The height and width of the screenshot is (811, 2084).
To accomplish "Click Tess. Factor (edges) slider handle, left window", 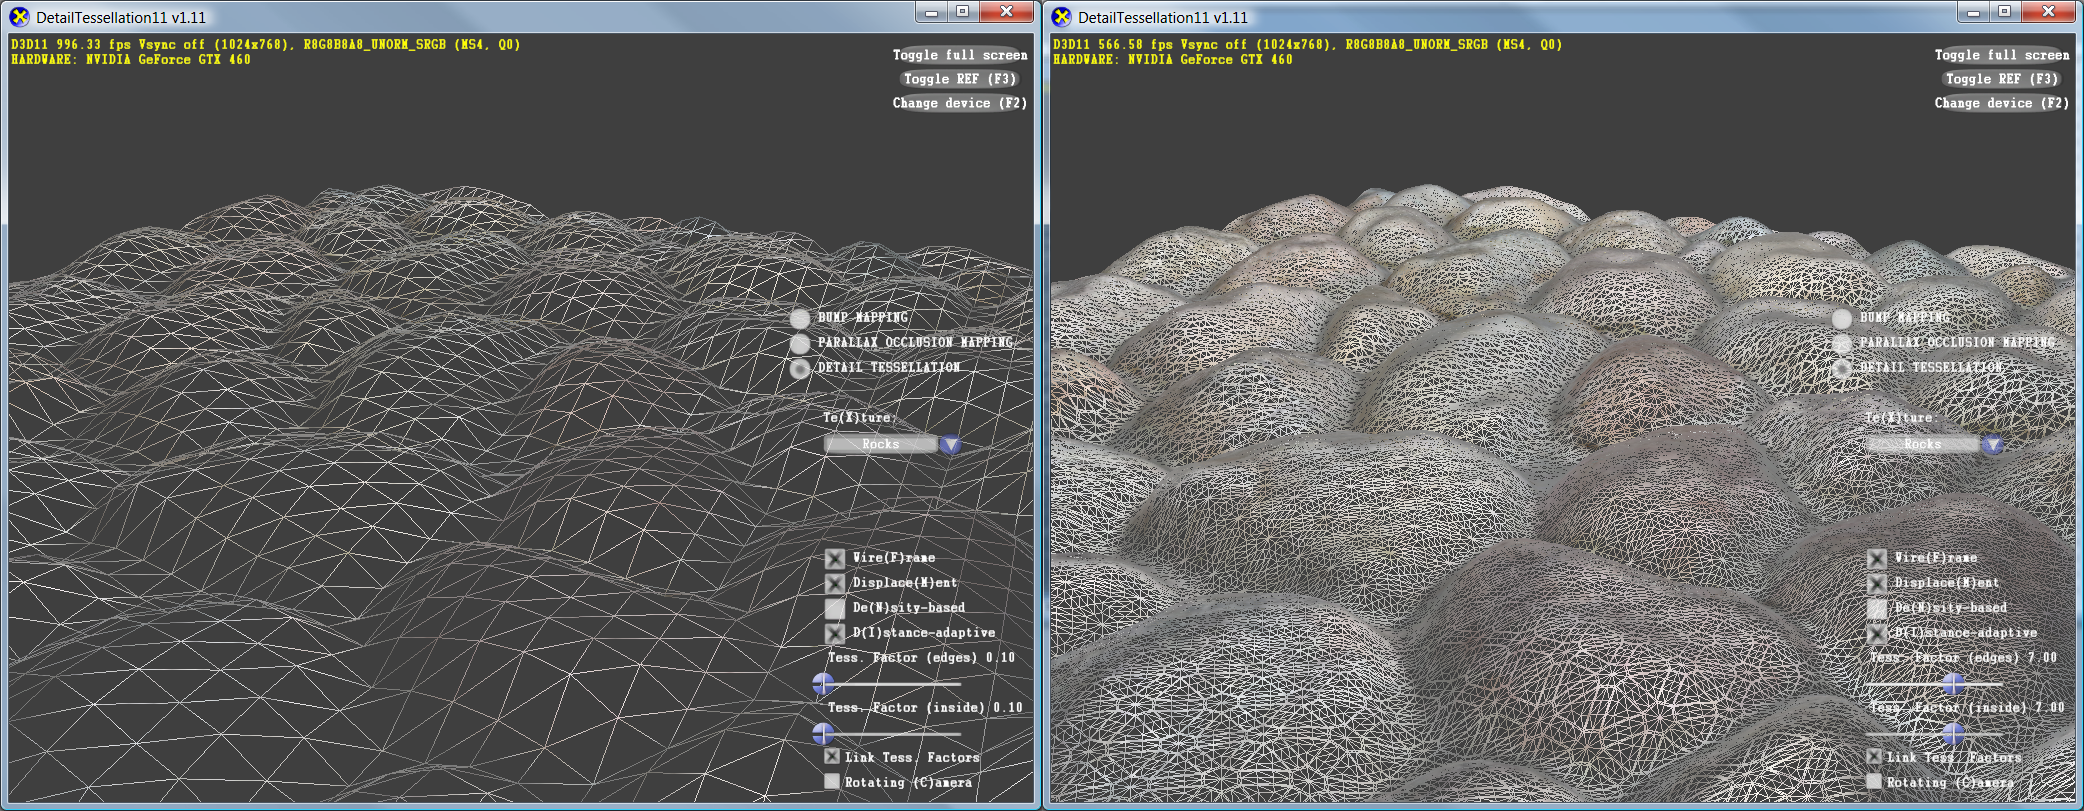I will pos(823,684).
